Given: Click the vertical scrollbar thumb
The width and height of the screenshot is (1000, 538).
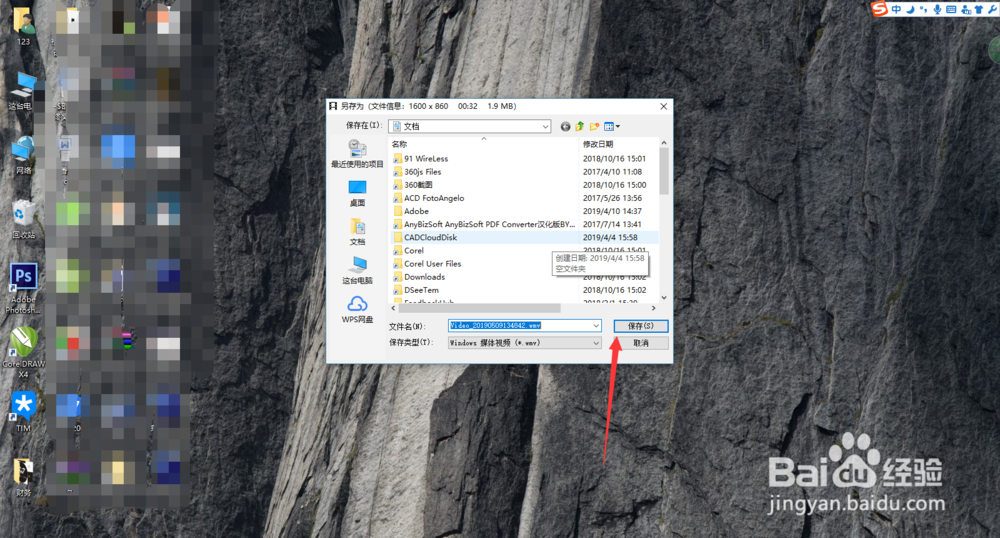Looking at the screenshot, I should (x=664, y=171).
